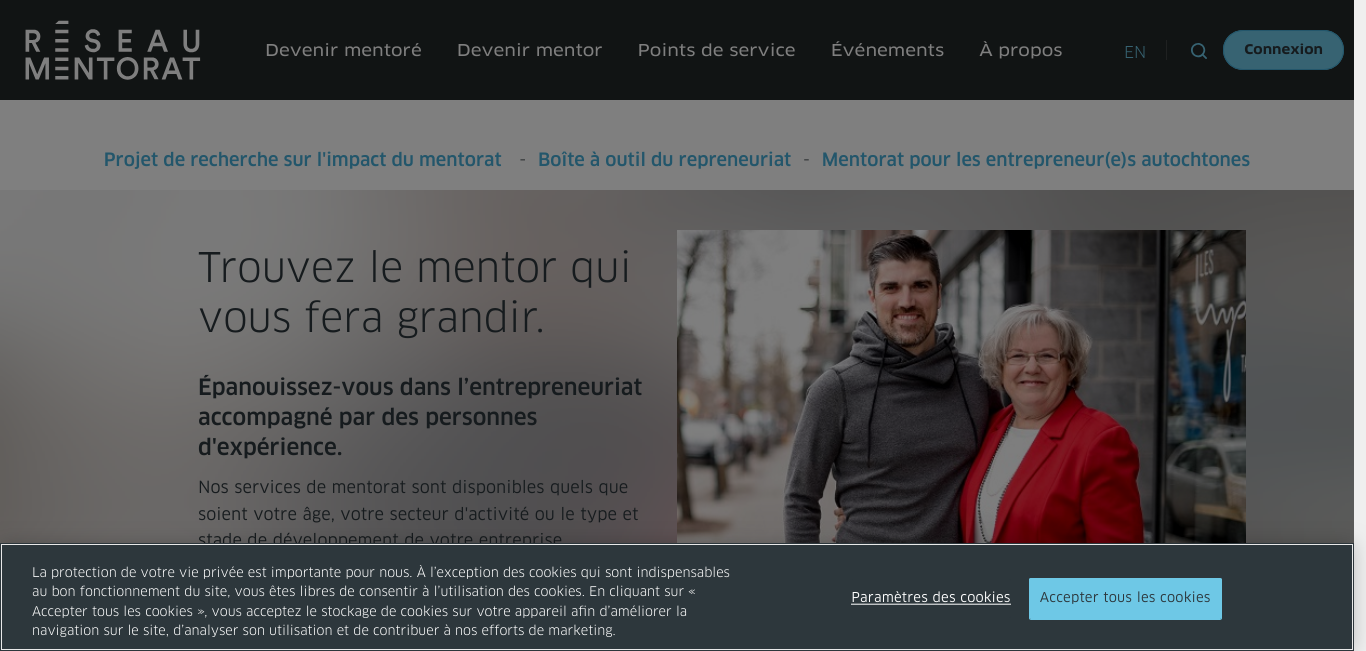Click the Connexion button
1366x651 pixels.
coord(1283,50)
